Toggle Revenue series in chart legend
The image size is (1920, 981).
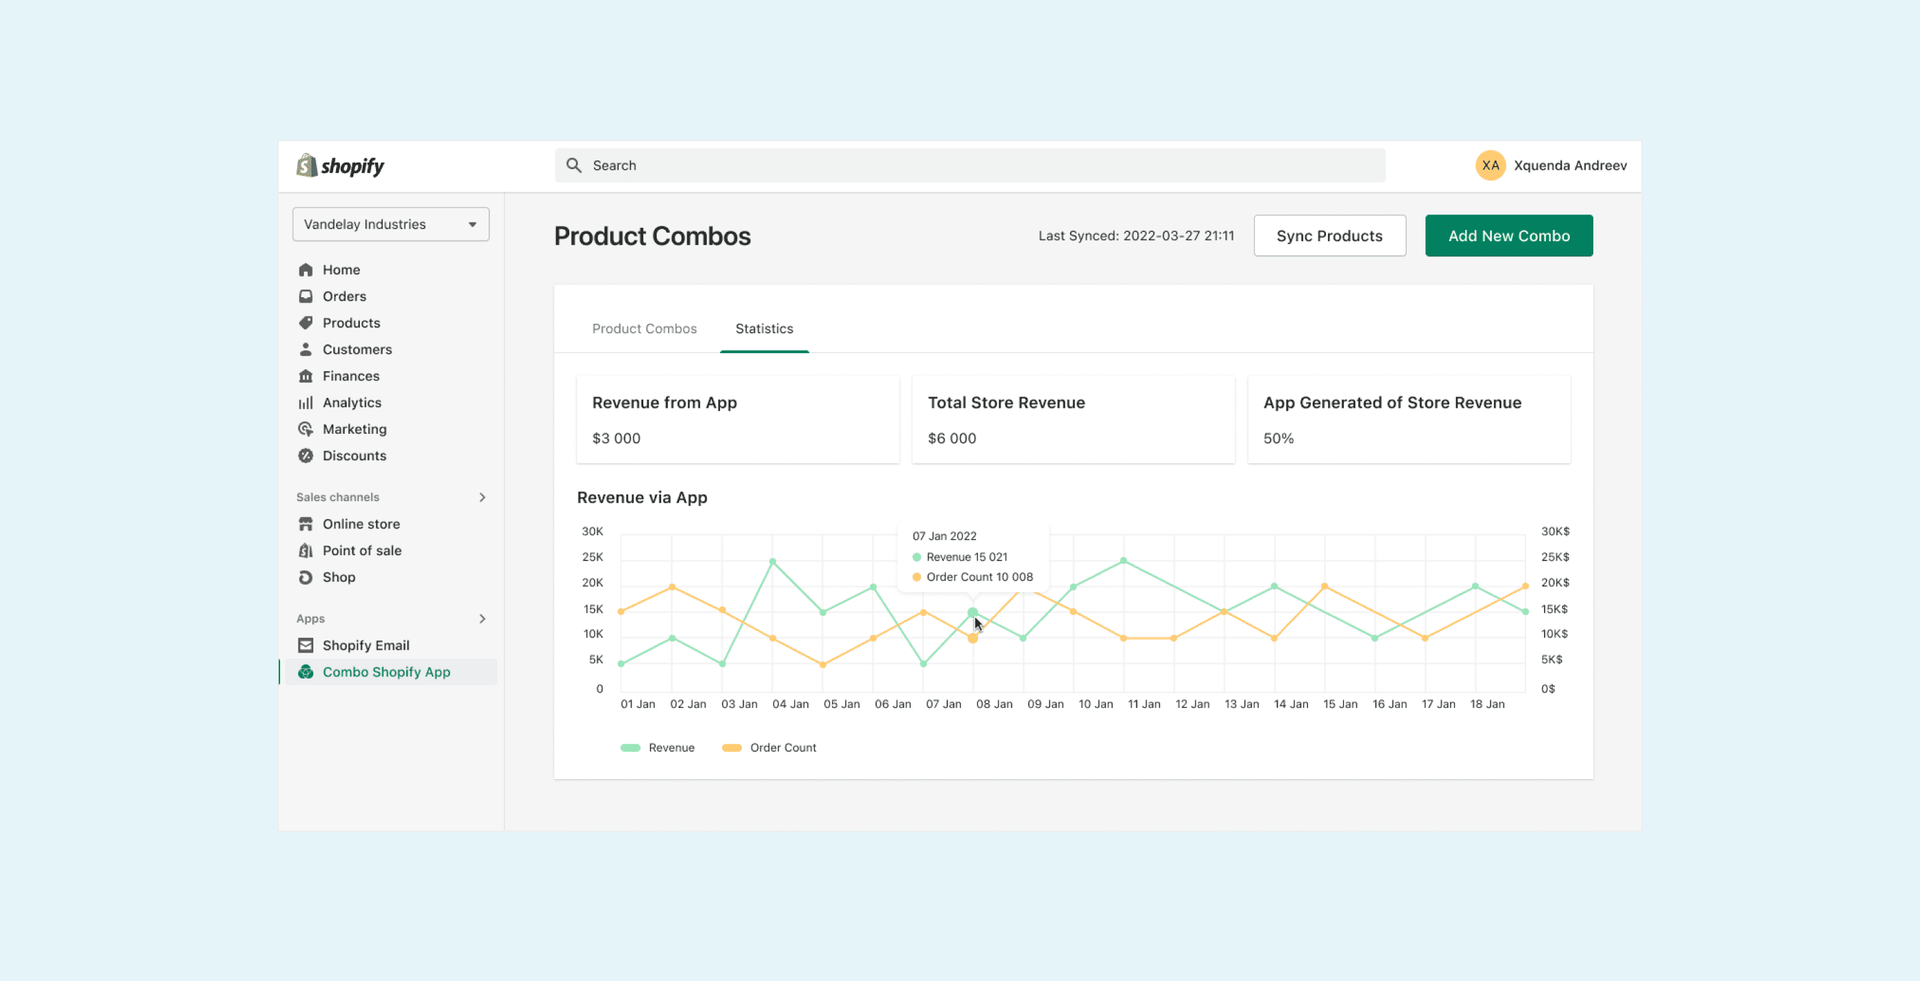(658, 748)
